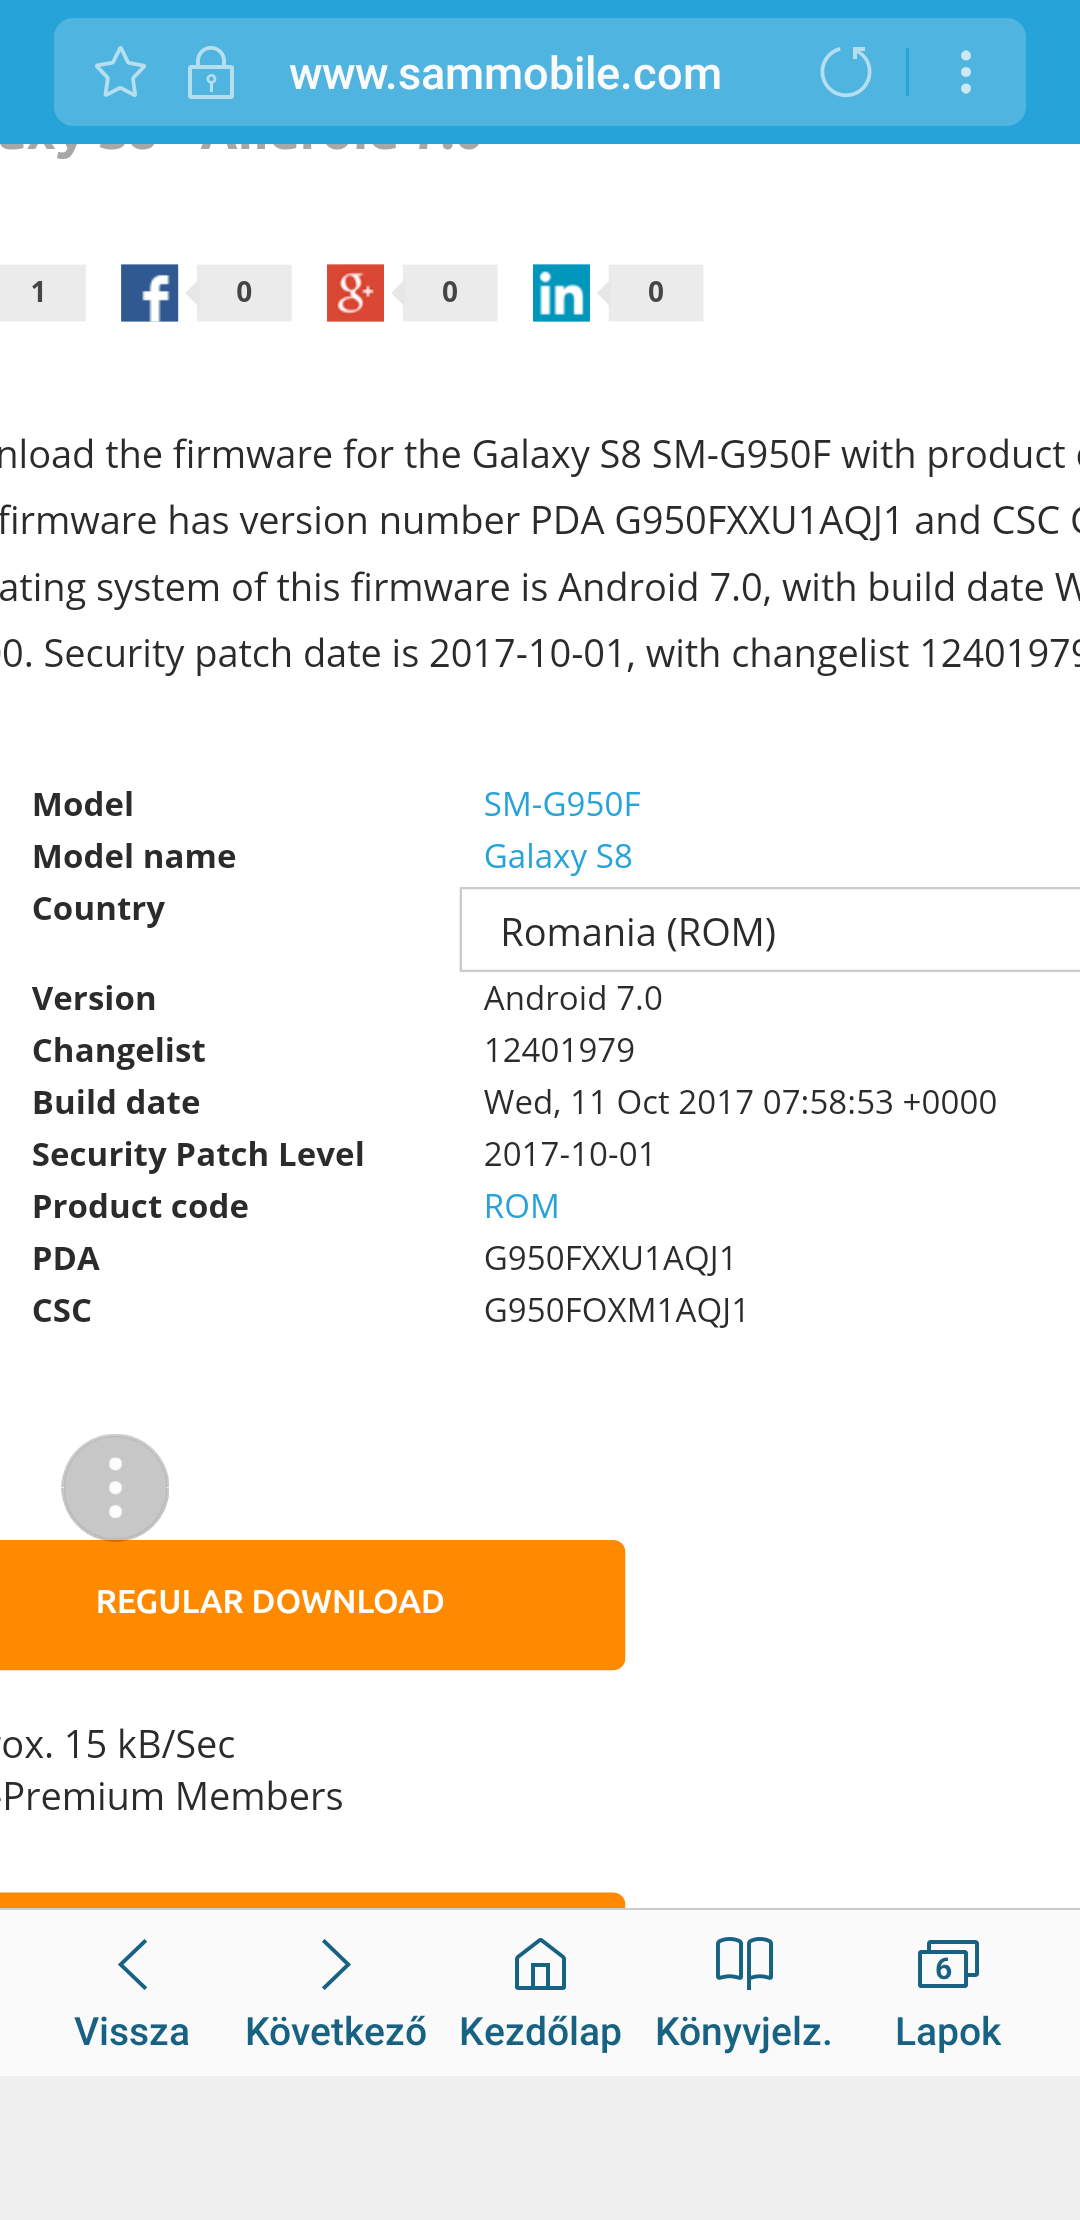Tap the floating gray dots button

click(x=115, y=1487)
